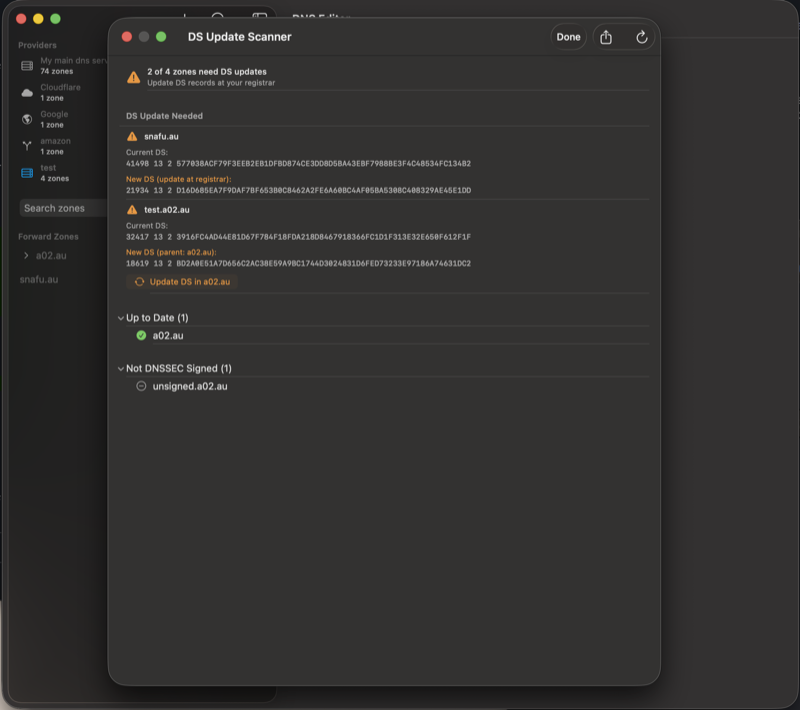Click the refresh scan icon

point(642,37)
